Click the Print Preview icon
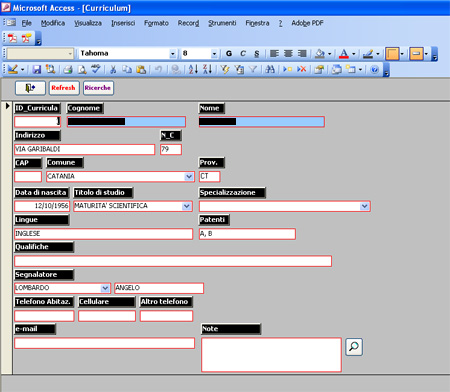Image resolution: width=450 pixels, height=392 pixels. 82,69
